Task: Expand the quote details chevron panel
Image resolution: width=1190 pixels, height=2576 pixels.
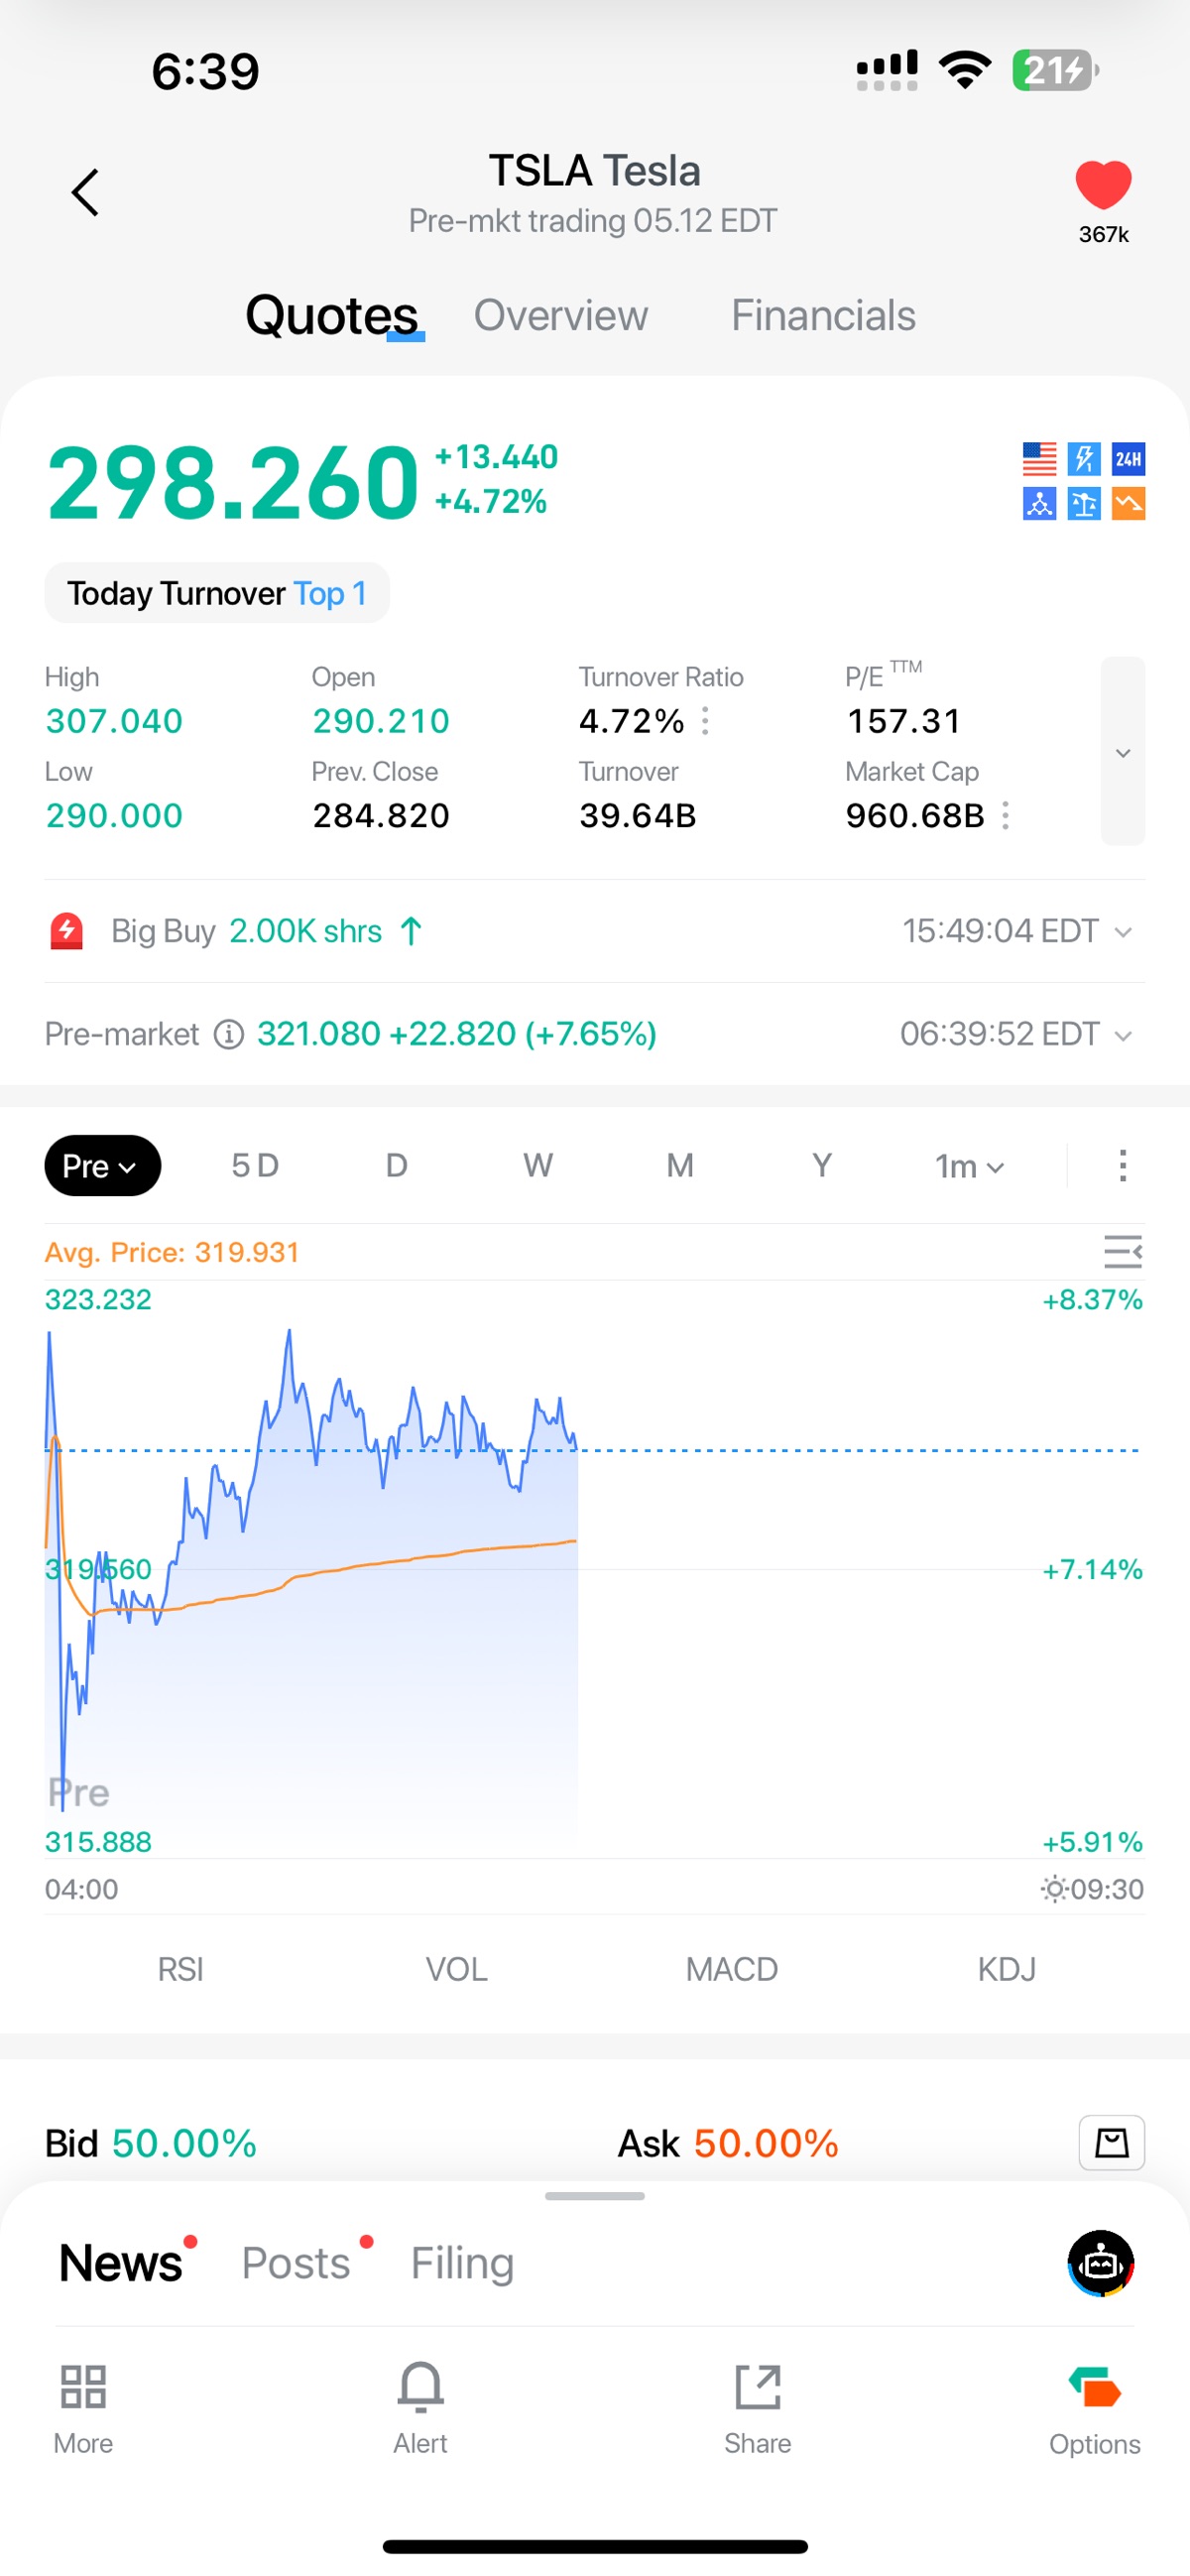Action: pyautogui.click(x=1122, y=752)
